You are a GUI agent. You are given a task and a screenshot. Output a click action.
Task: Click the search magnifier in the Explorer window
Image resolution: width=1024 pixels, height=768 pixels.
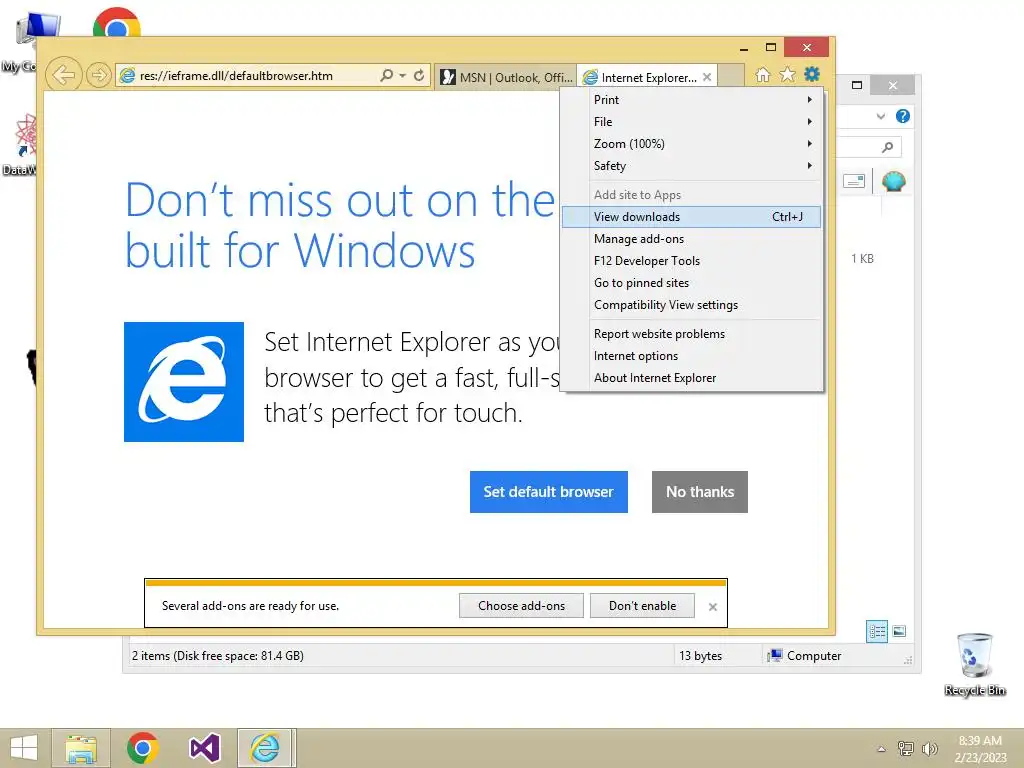(x=887, y=147)
